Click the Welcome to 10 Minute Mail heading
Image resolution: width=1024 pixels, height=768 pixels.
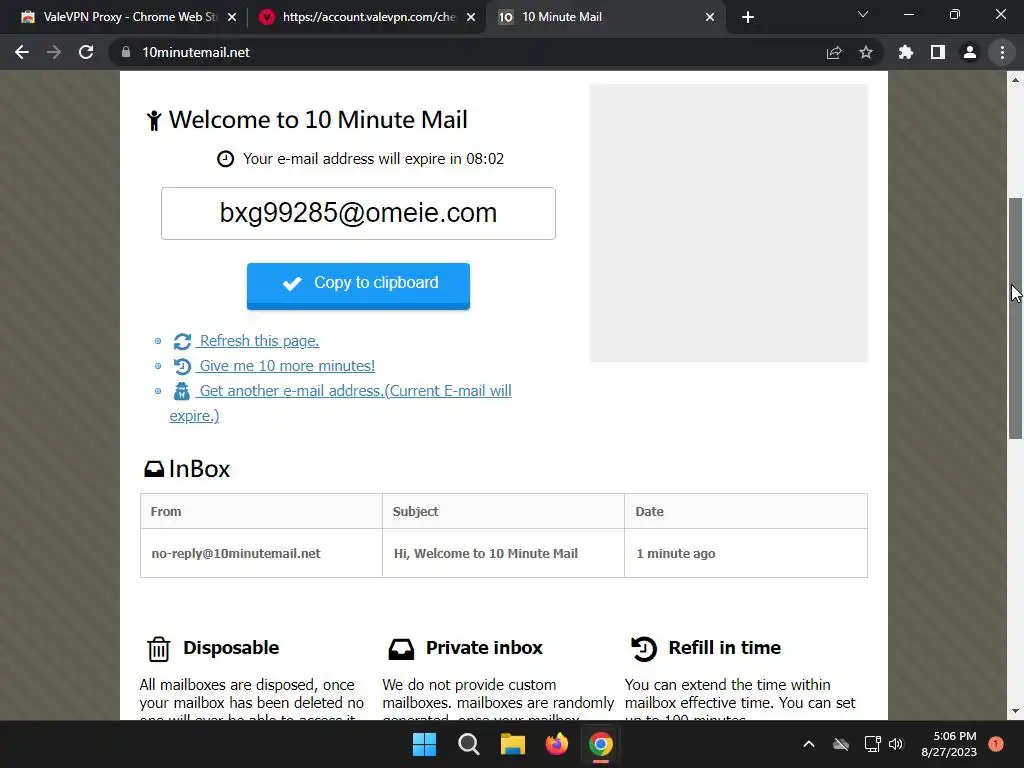[x=318, y=120]
